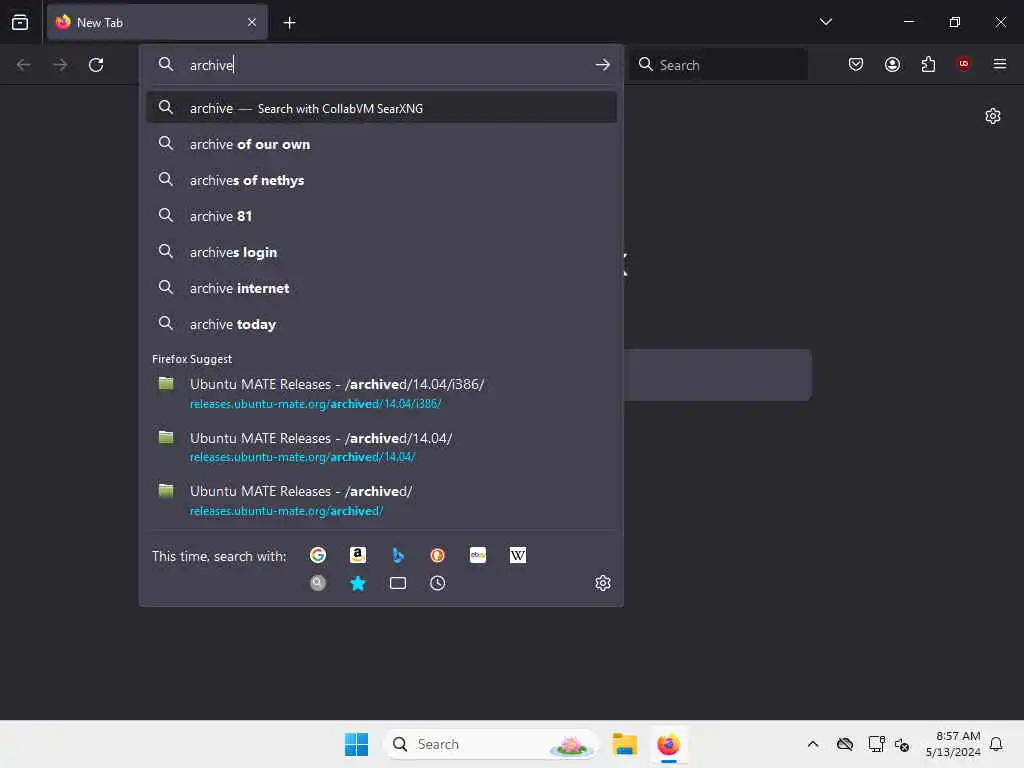Click the toolbar Search box
The image size is (1024, 768).
click(718, 65)
